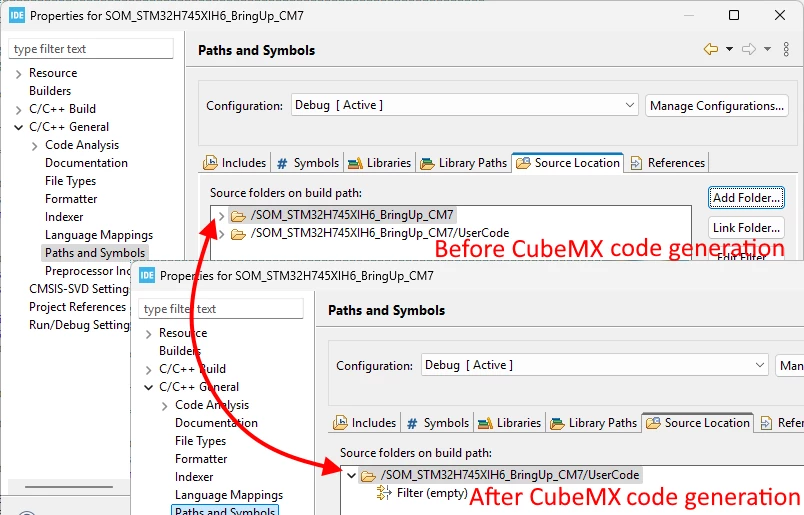Expand C/C++ Build node in upper window
The image size is (804, 515).
pos(18,110)
